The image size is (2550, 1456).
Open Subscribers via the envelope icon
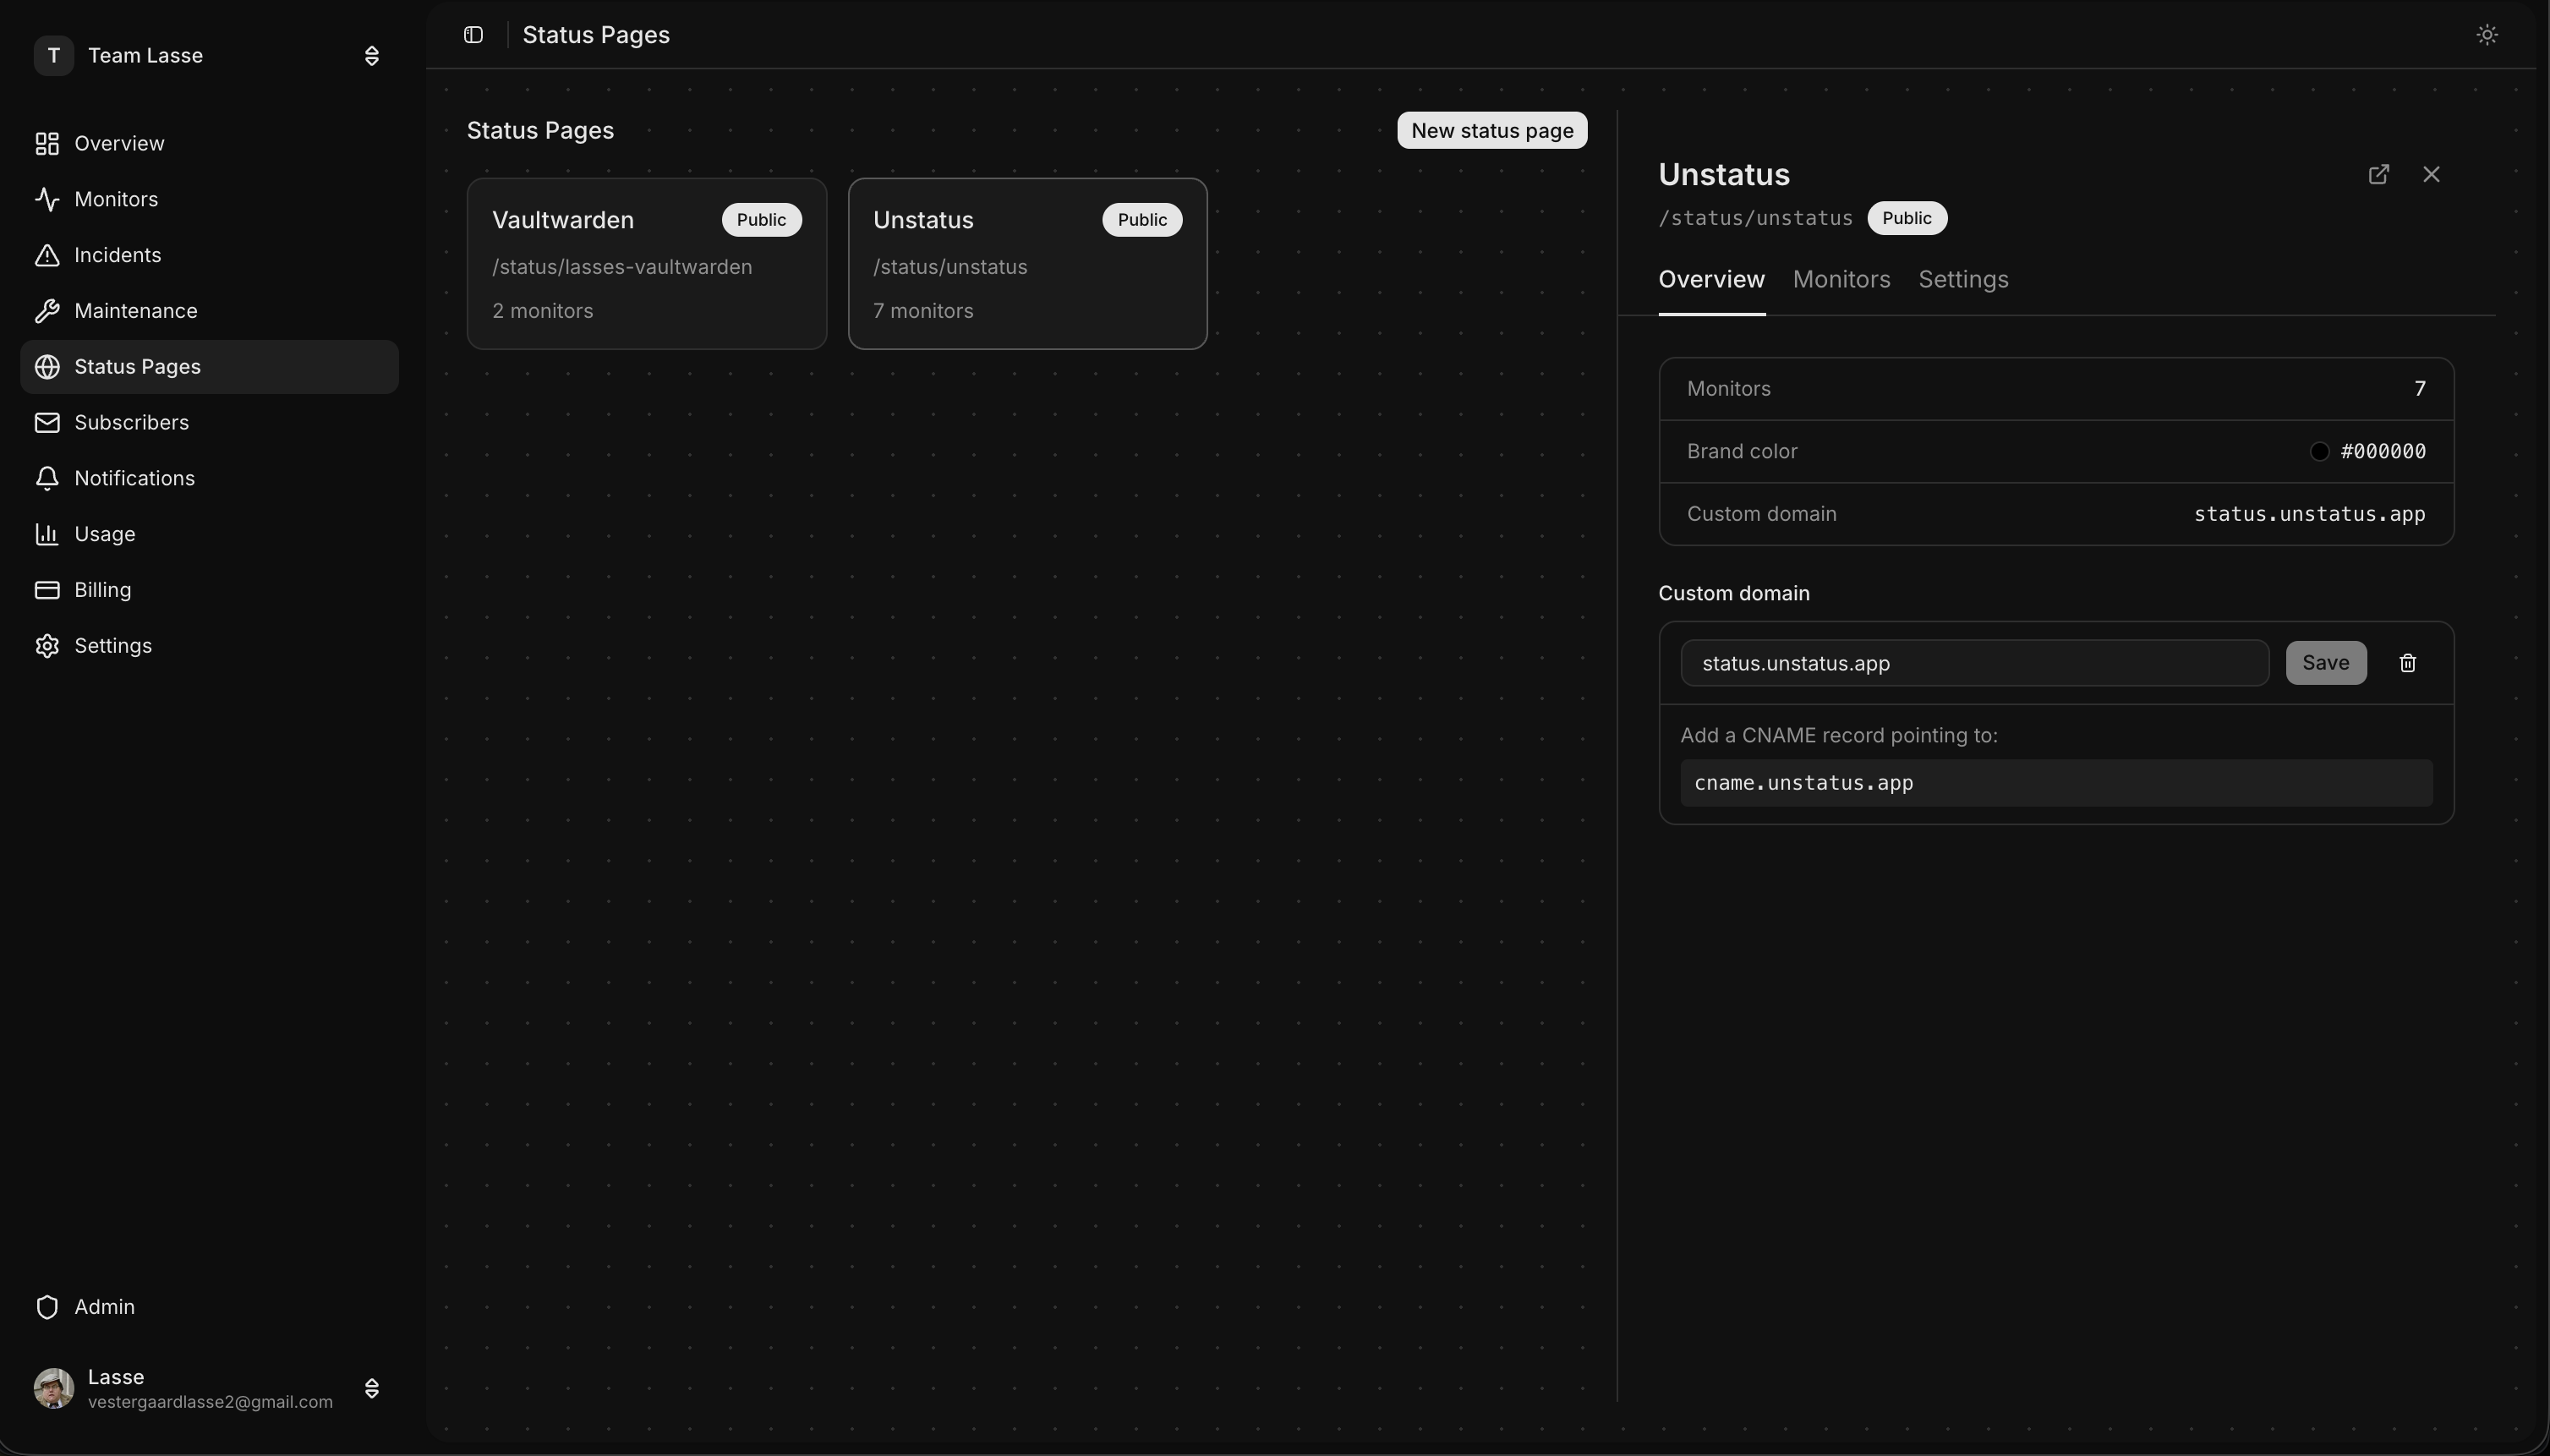47,422
